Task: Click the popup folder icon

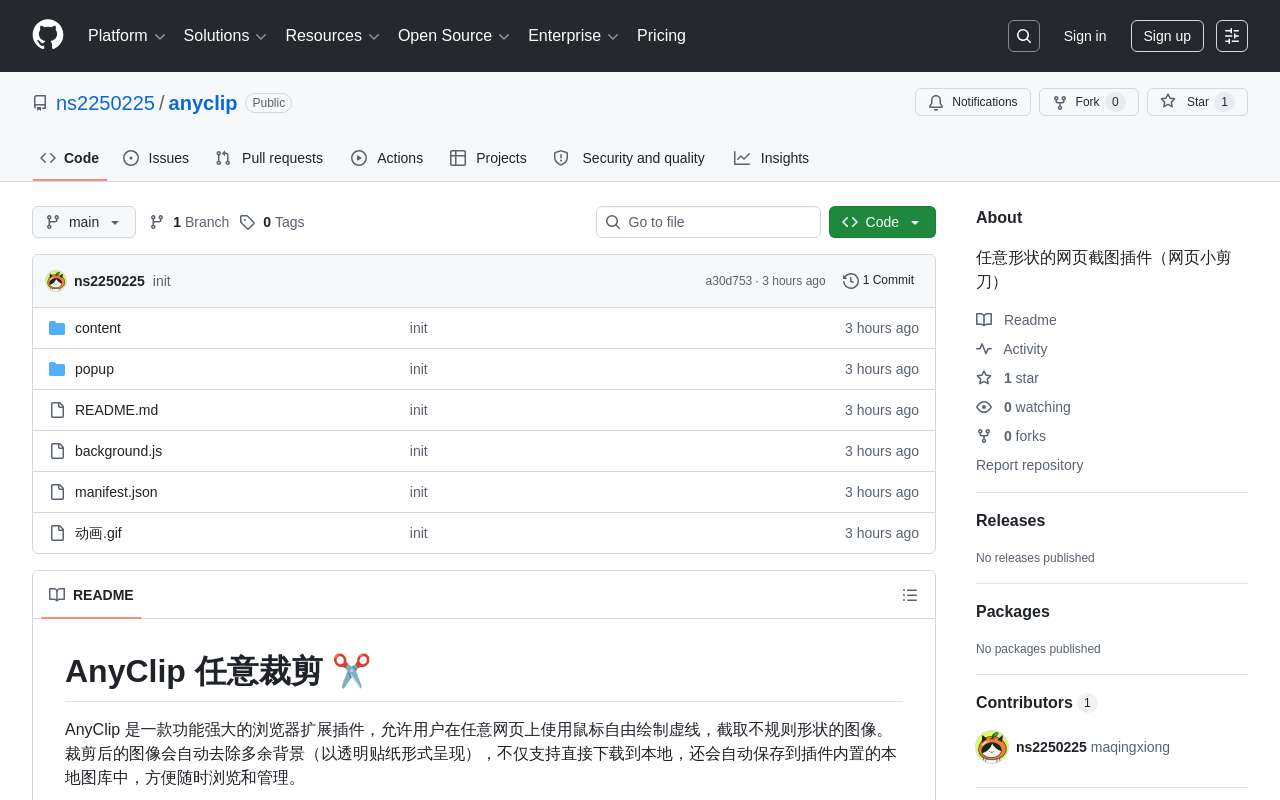Action: 57,369
